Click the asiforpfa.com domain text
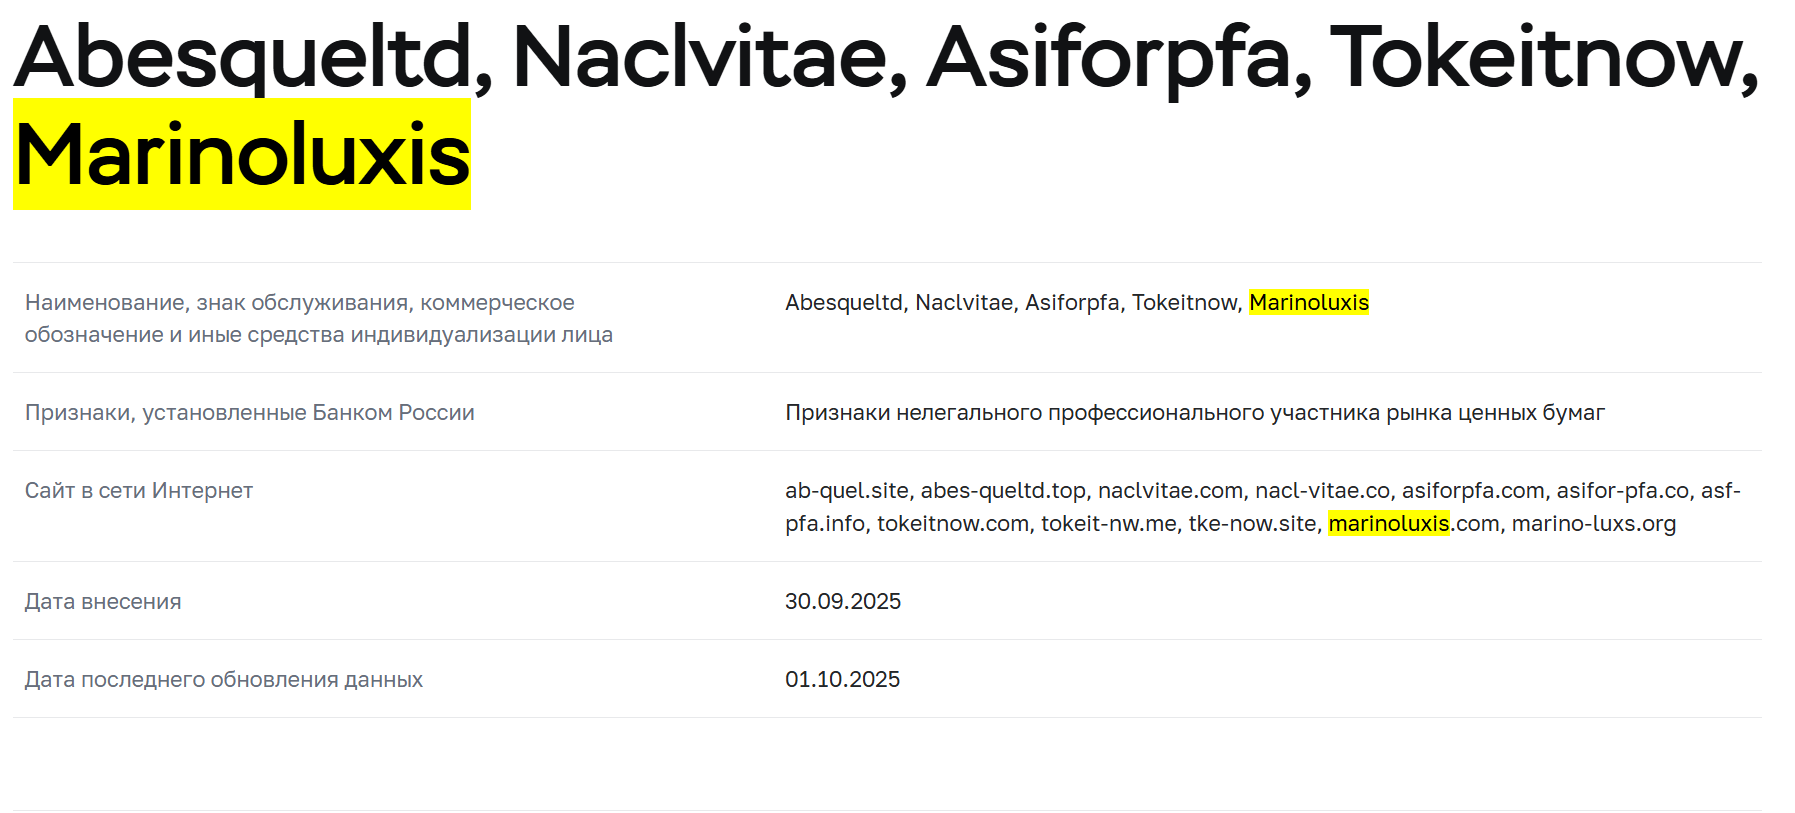This screenshot has width=1795, height=813. 1472,491
